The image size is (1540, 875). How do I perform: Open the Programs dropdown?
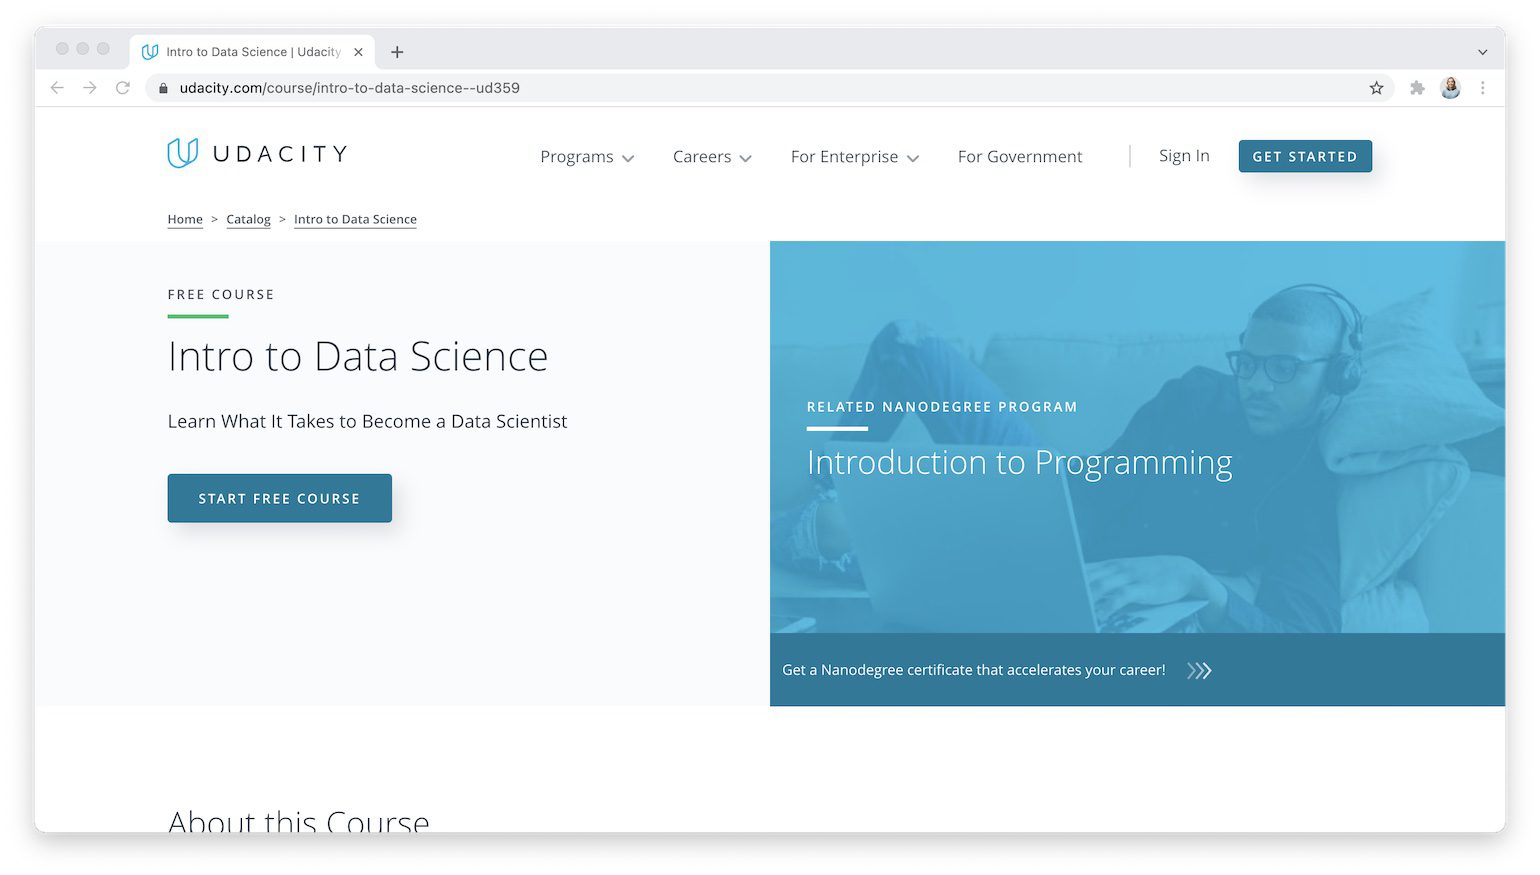586,157
